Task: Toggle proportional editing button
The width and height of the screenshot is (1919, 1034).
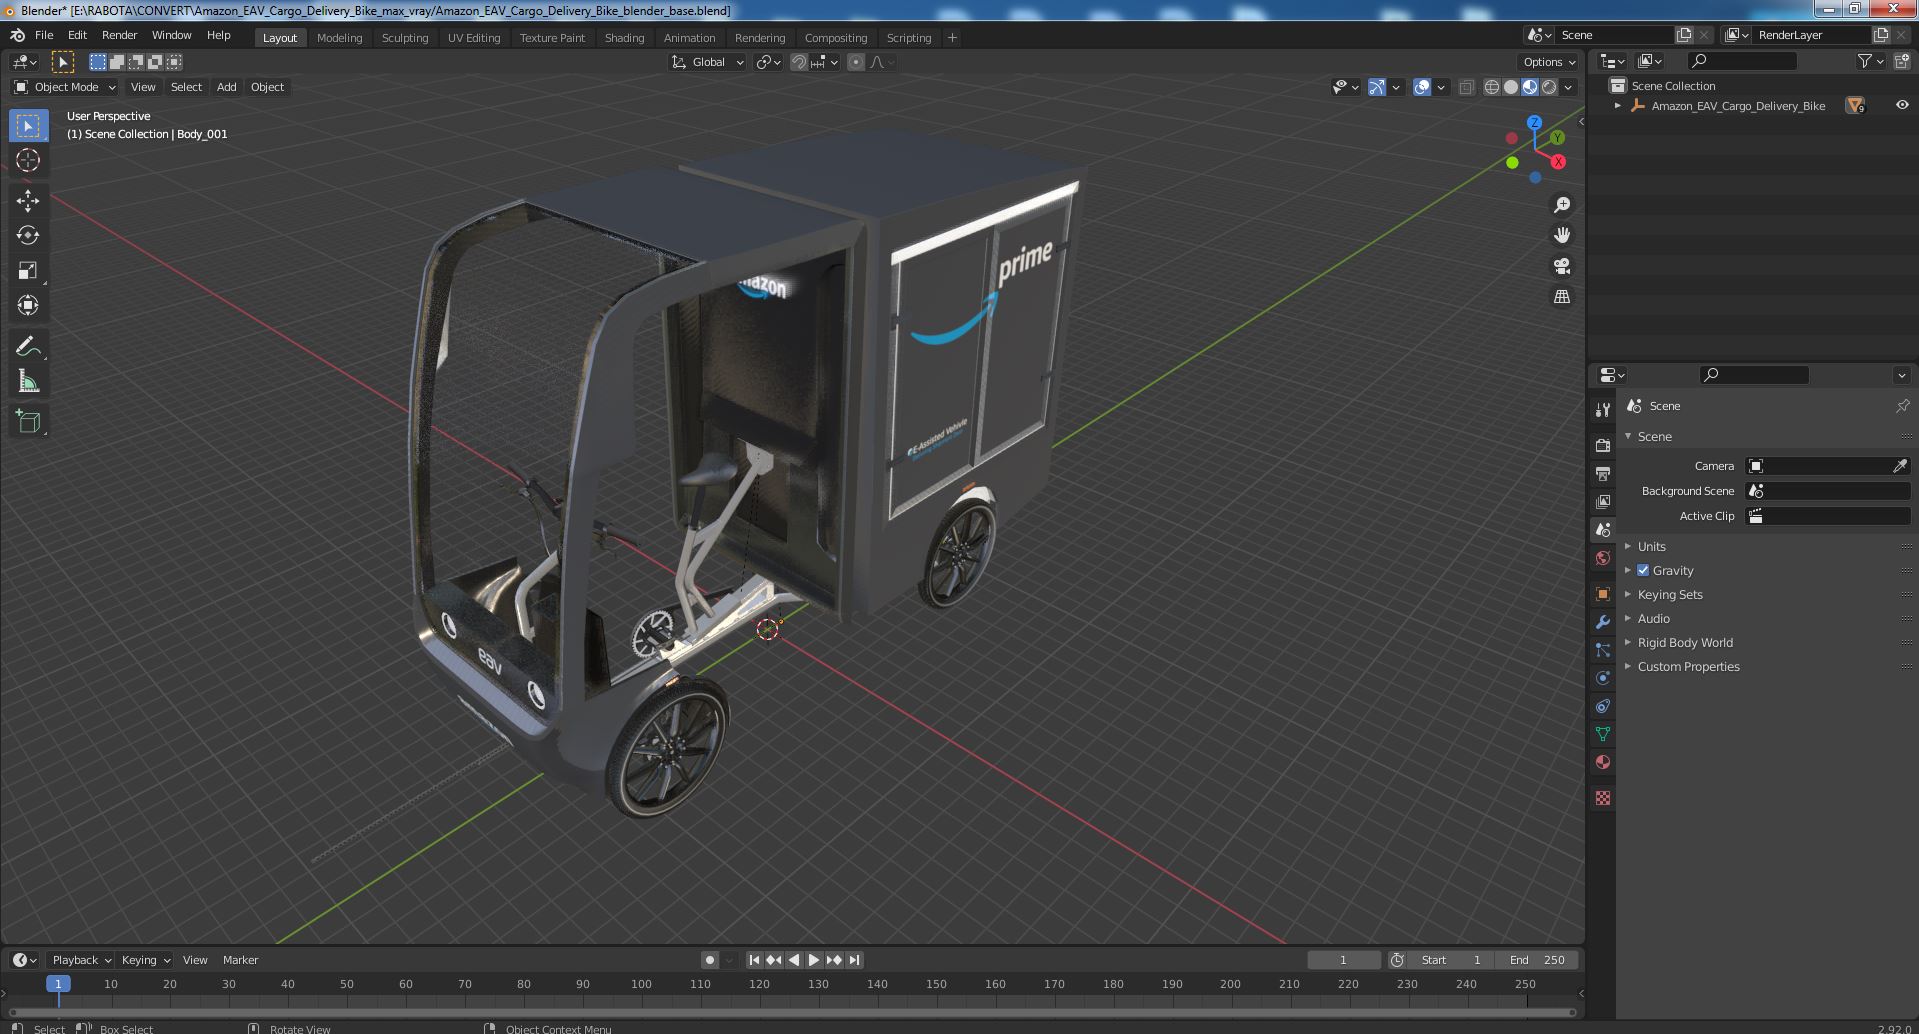Action: tap(856, 62)
